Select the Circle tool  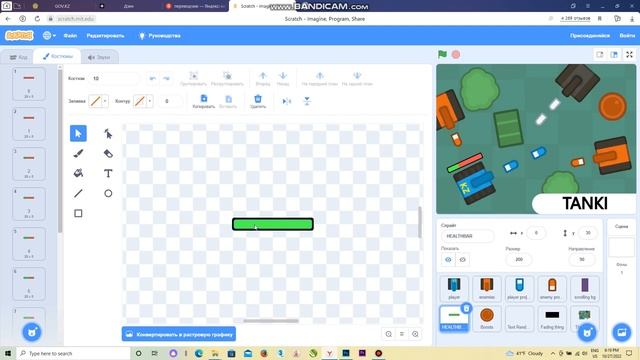pos(108,193)
